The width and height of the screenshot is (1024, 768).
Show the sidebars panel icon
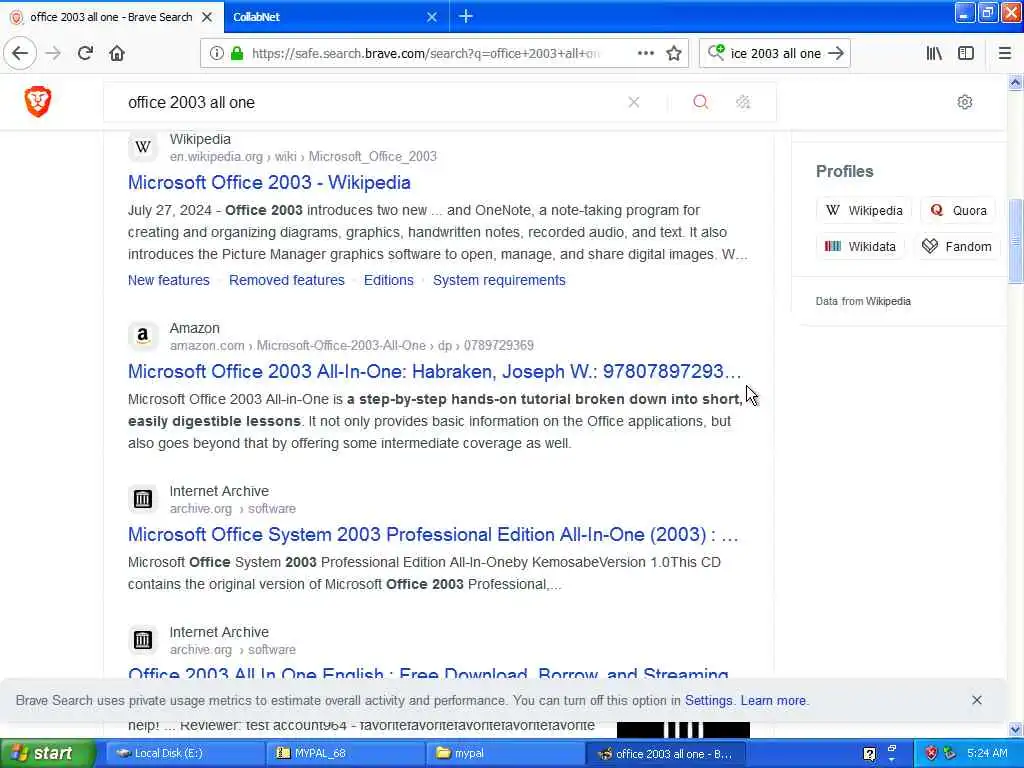[x=966, y=54]
